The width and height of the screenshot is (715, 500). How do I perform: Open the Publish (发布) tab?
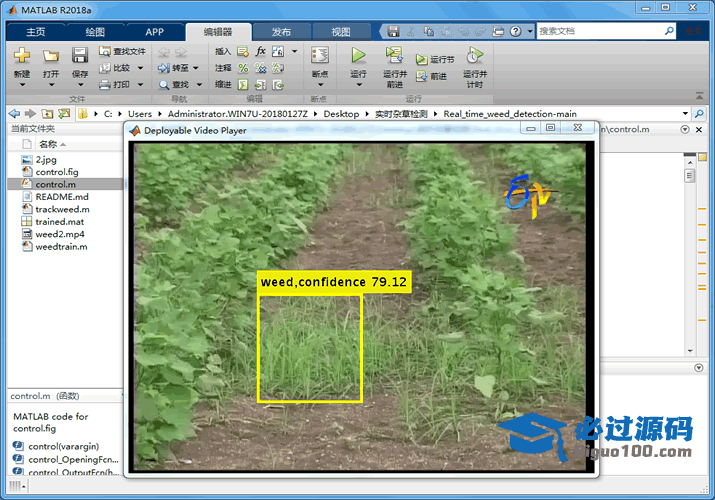tap(281, 32)
